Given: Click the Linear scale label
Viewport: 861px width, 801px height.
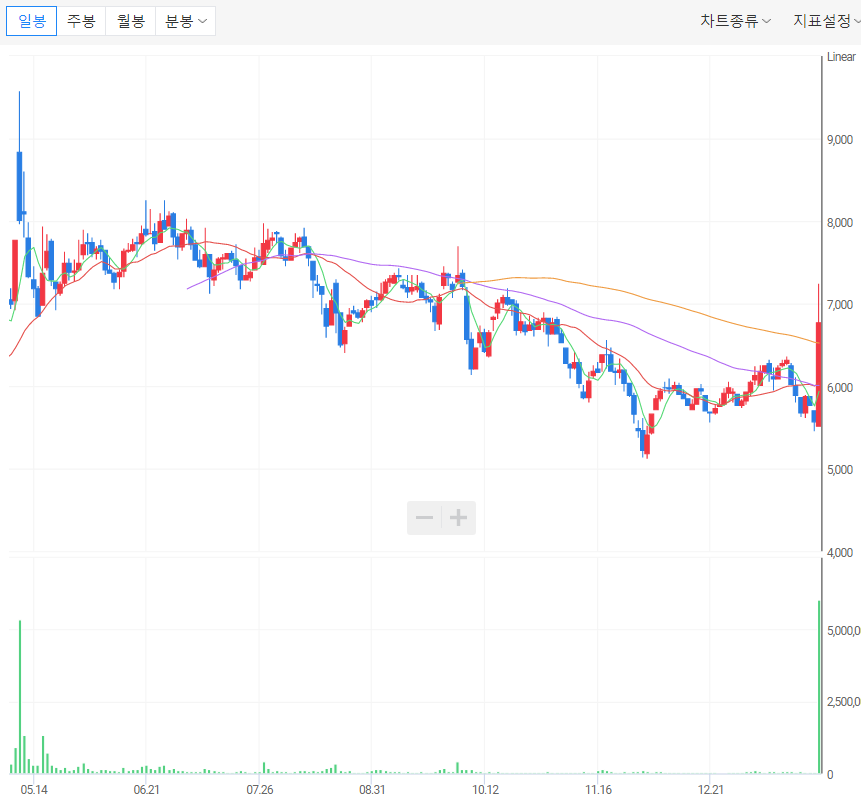Looking at the screenshot, I should point(841,57).
